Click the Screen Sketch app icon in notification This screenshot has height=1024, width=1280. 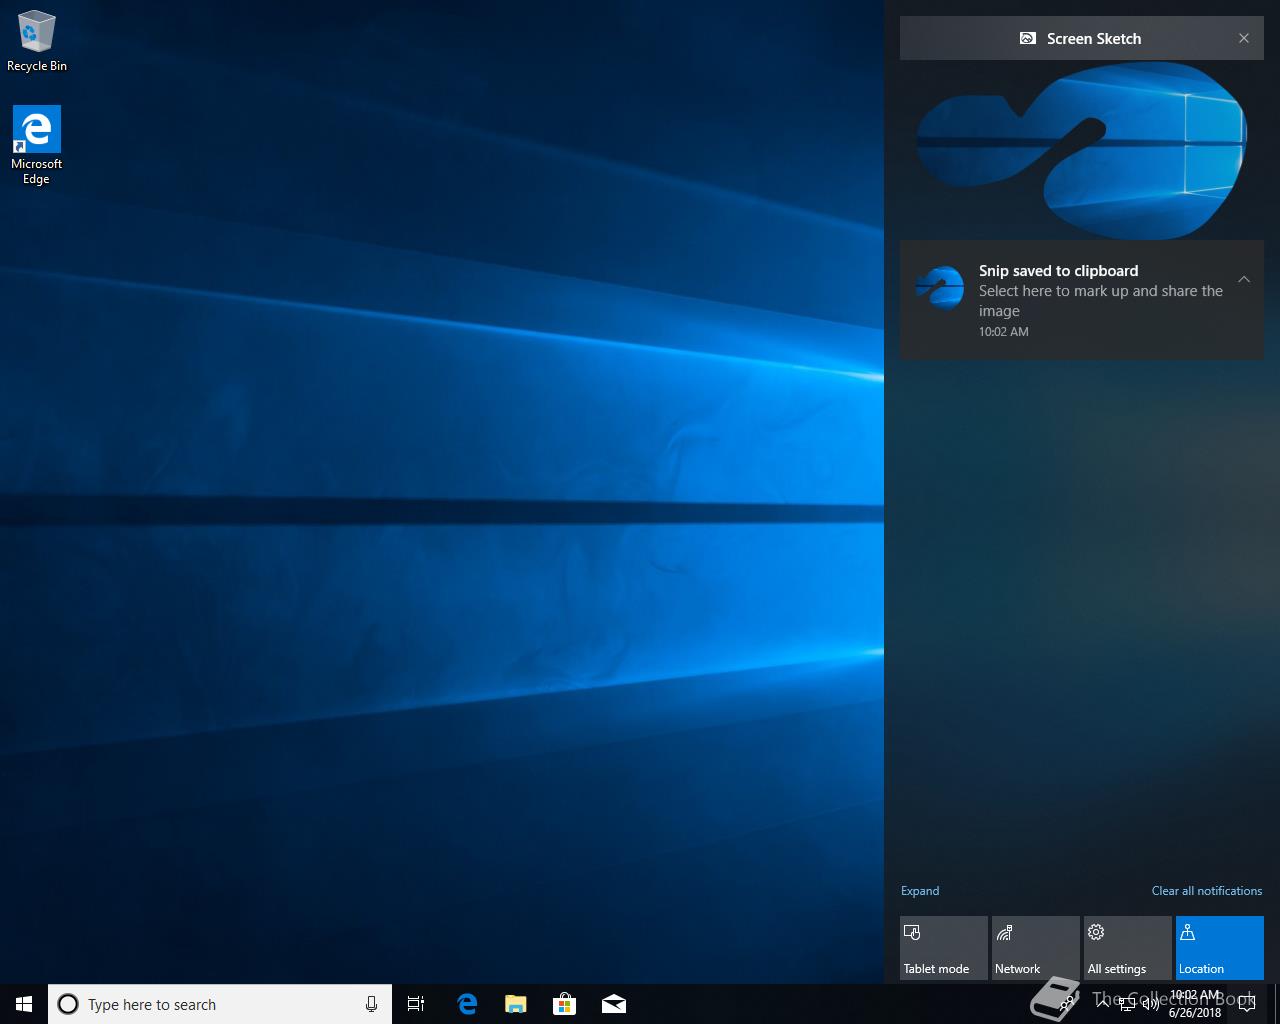coord(939,289)
